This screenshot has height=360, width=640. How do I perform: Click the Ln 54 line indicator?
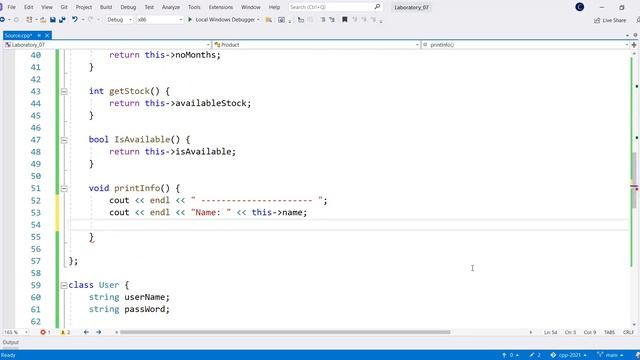coord(550,332)
